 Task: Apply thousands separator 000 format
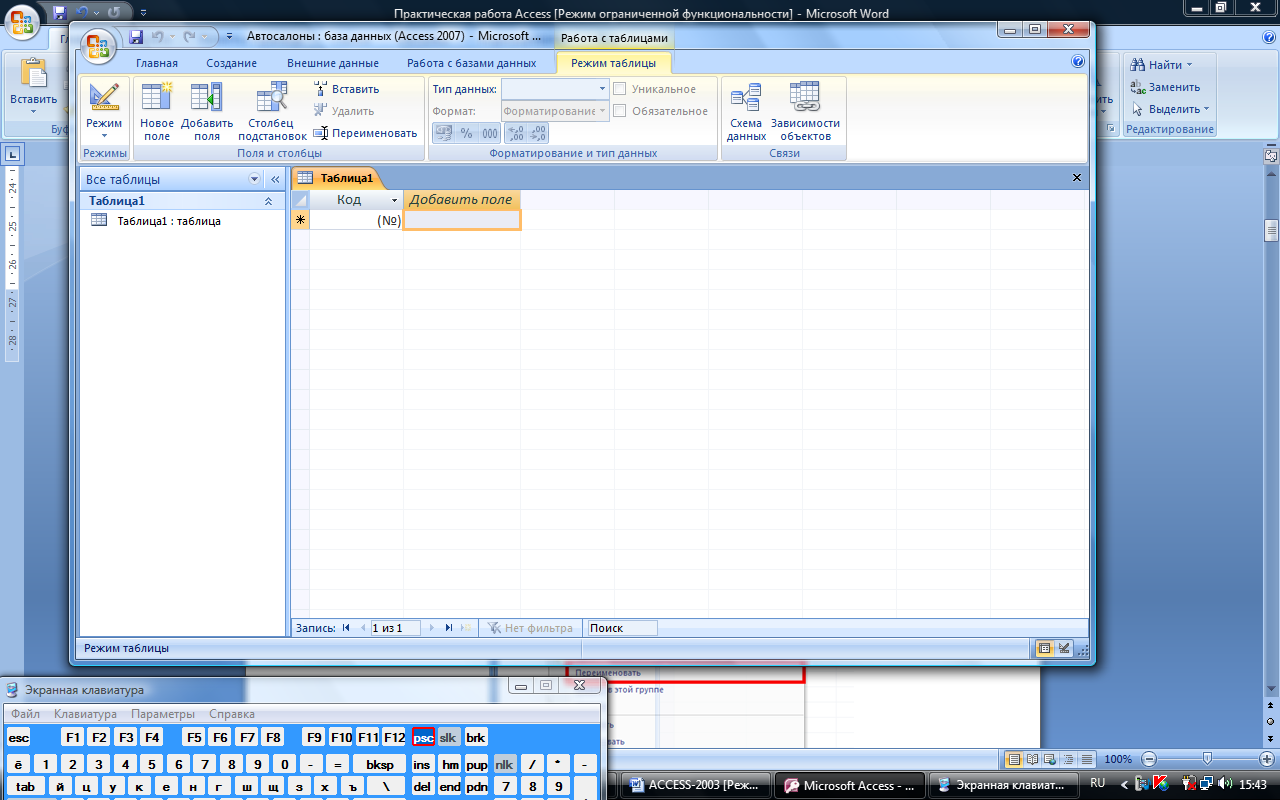[x=489, y=133]
